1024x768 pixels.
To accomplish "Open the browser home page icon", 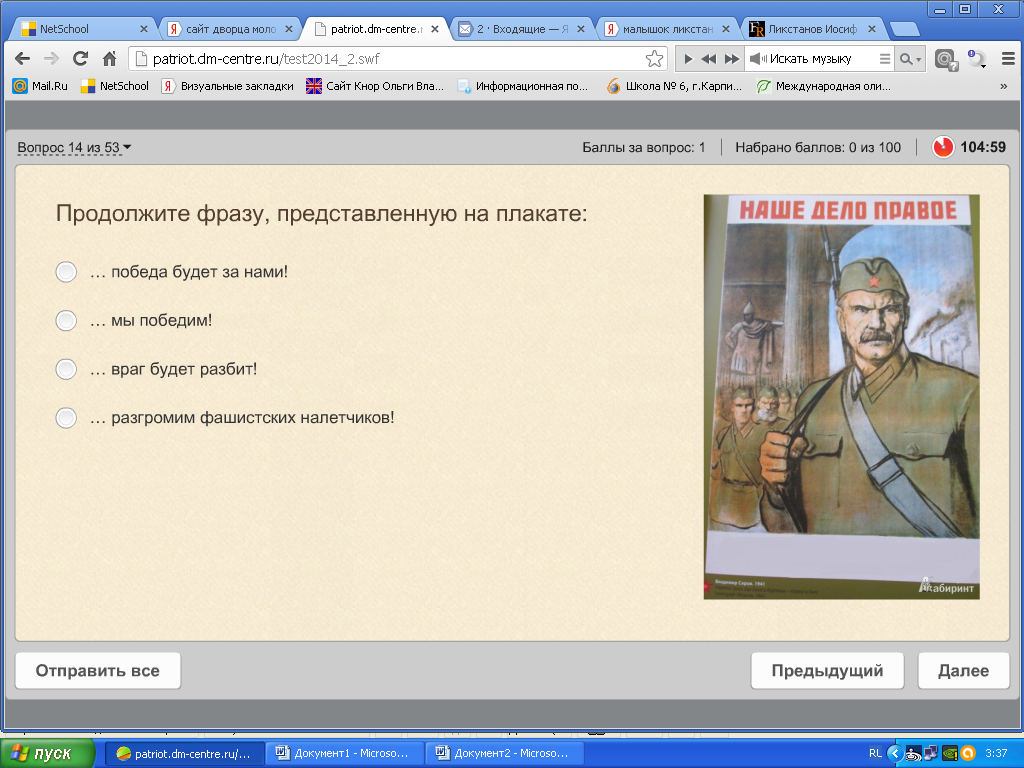I will [110, 59].
